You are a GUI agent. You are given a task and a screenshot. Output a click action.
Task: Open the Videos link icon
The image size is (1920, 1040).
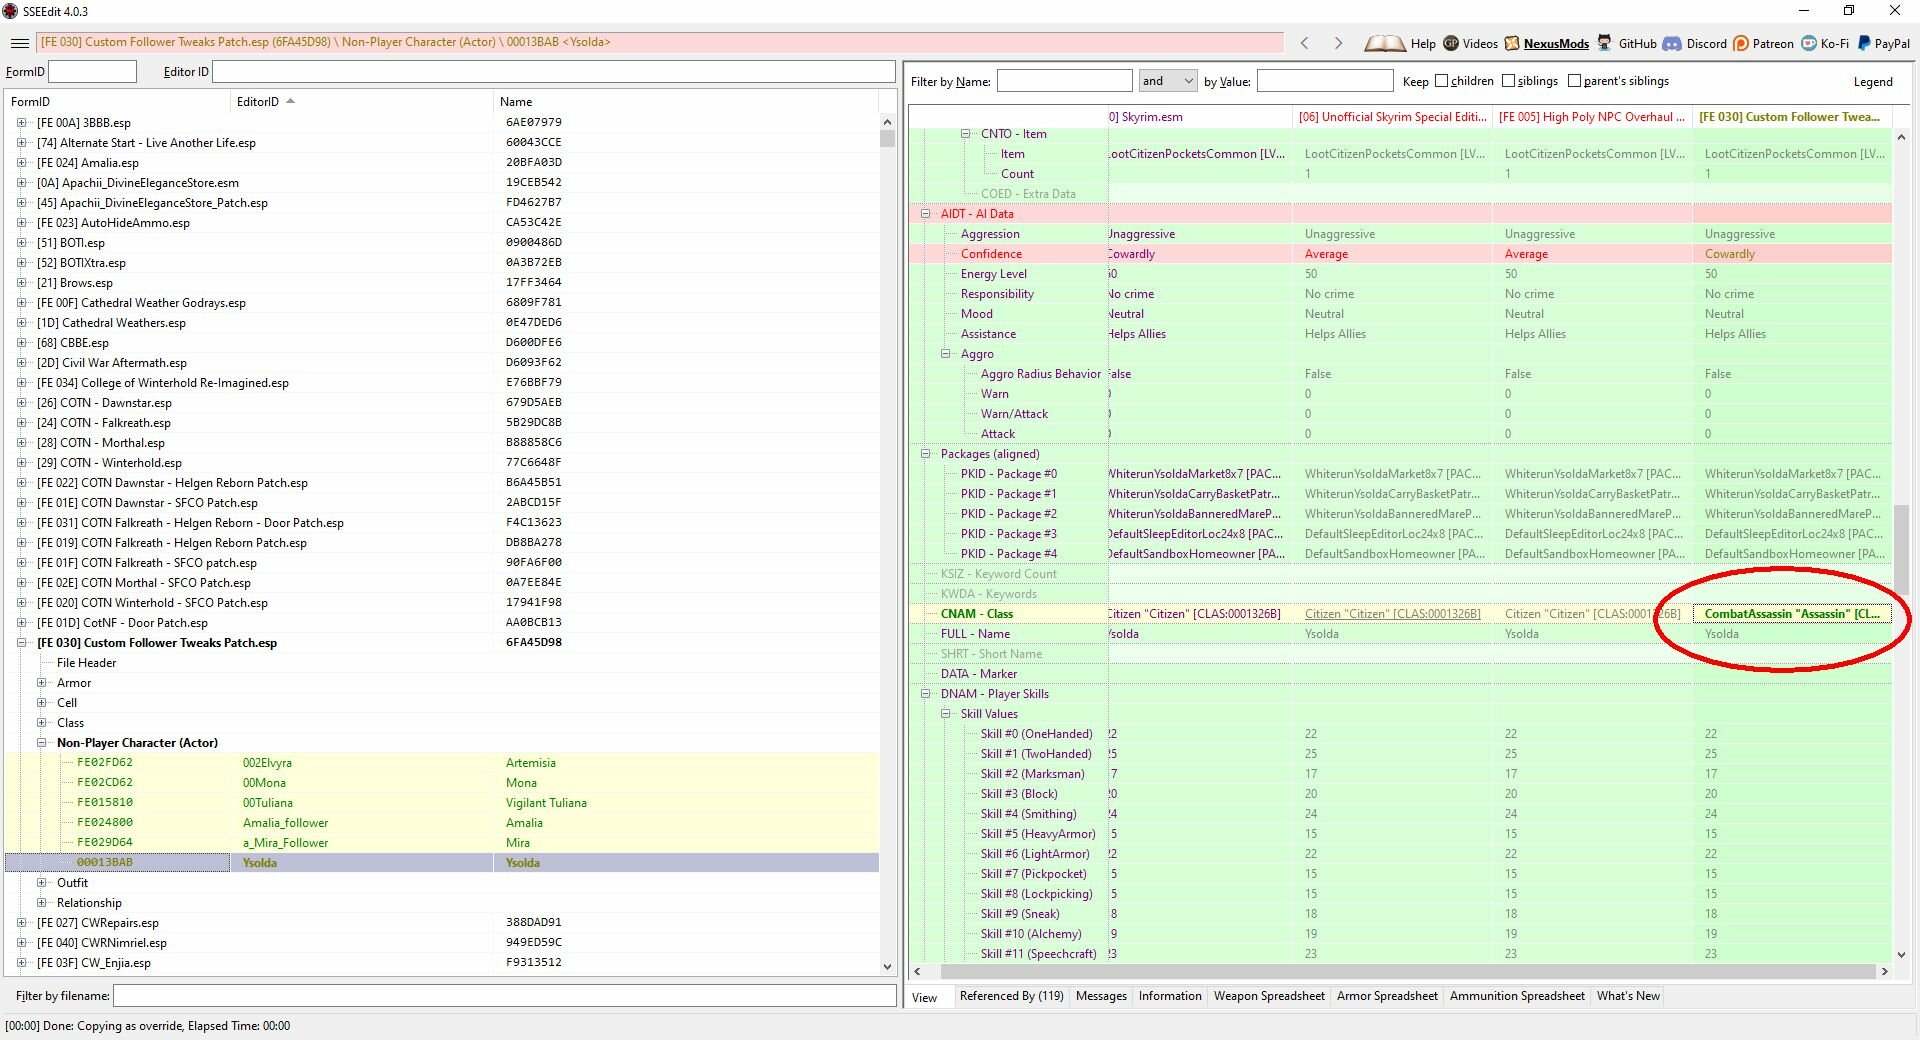pos(1451,43)
